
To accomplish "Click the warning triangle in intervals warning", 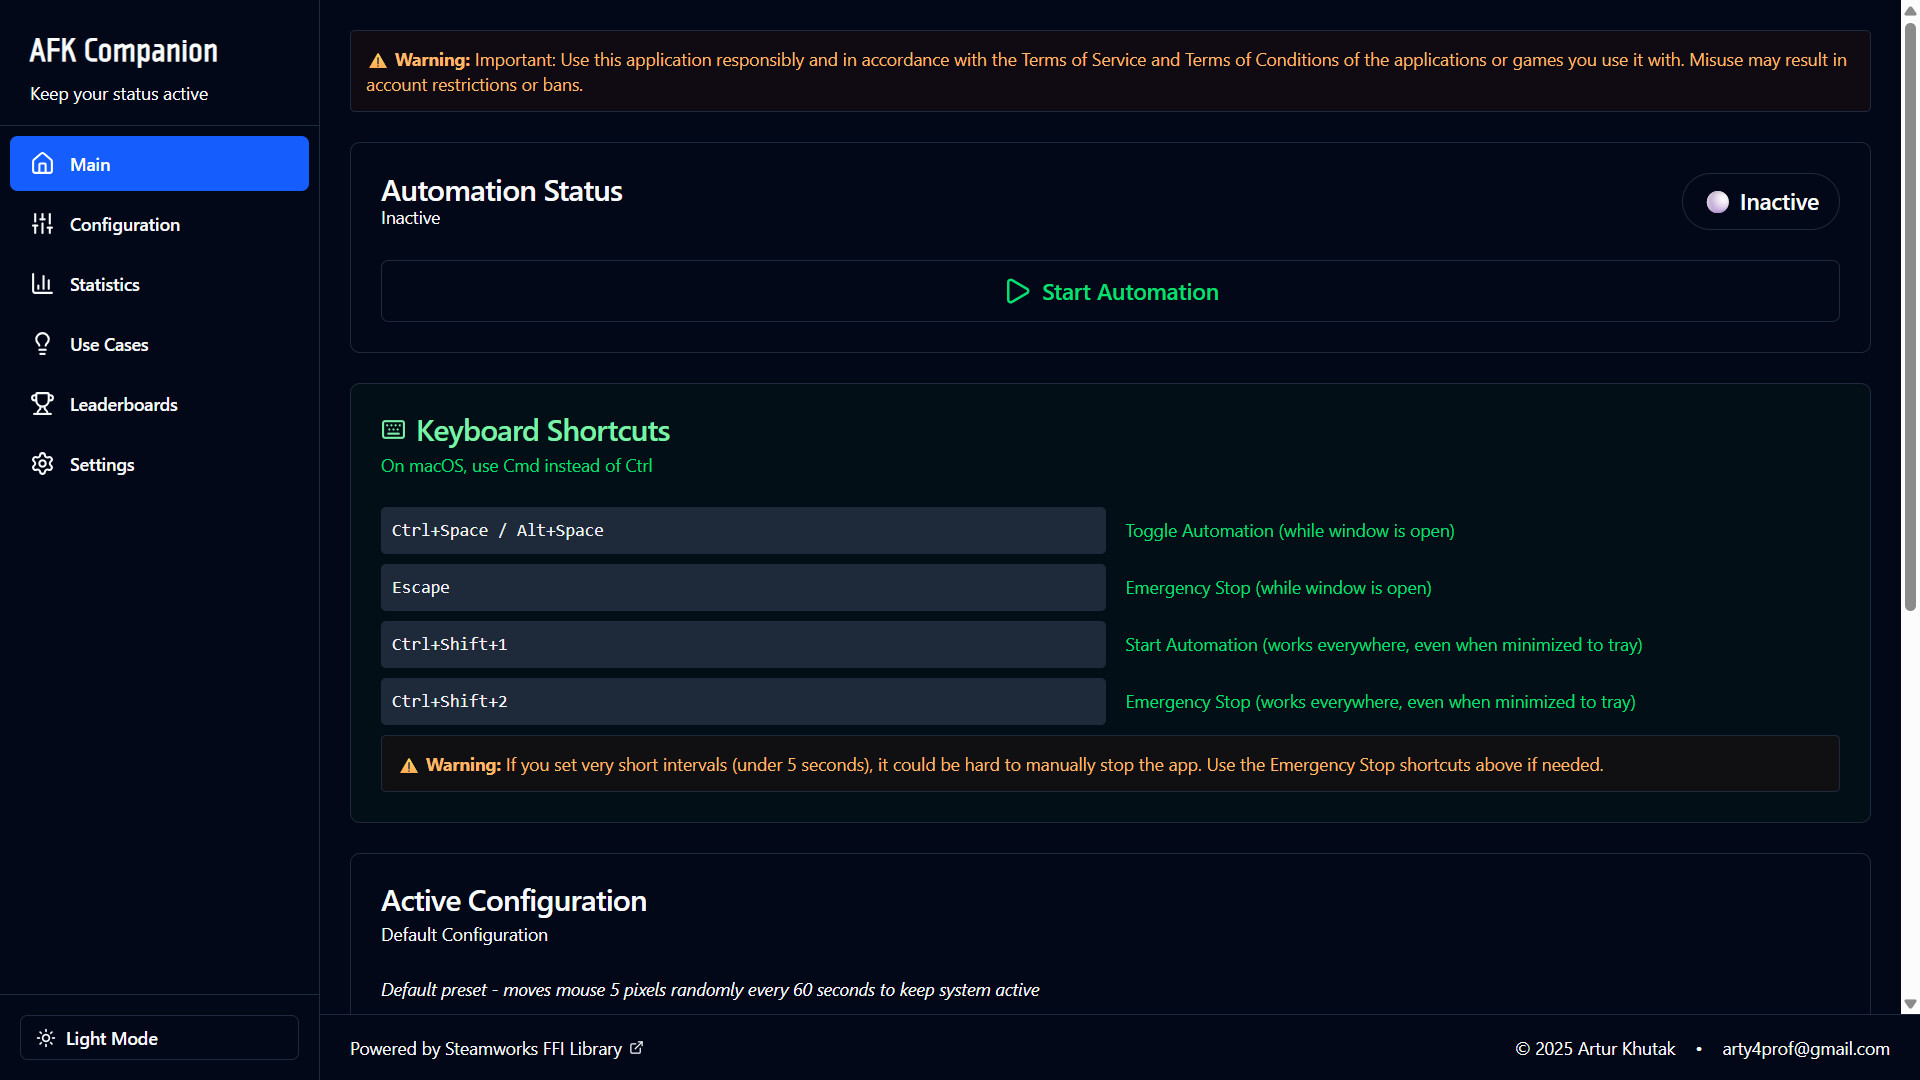I will tap(408, 764).
